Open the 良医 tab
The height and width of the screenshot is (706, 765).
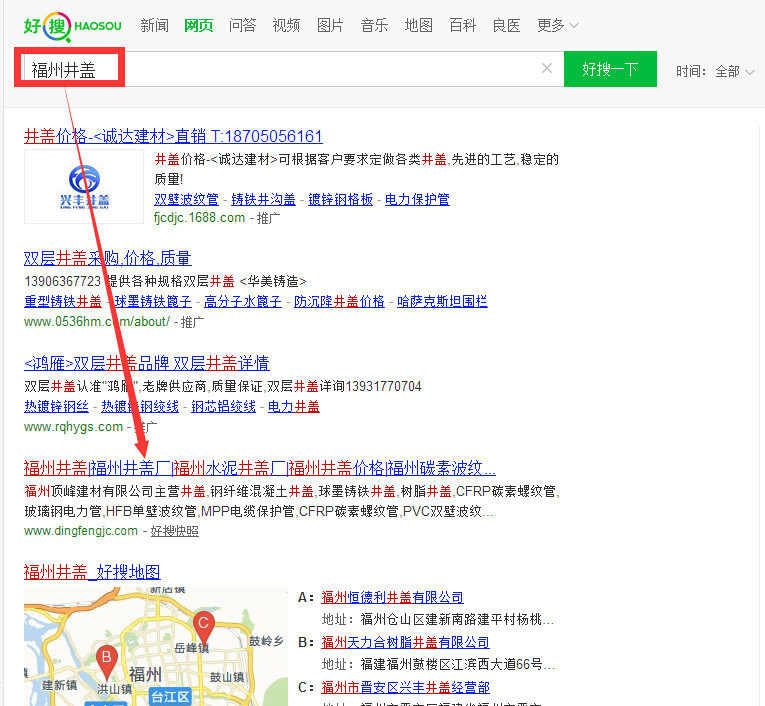coord(506,25)
